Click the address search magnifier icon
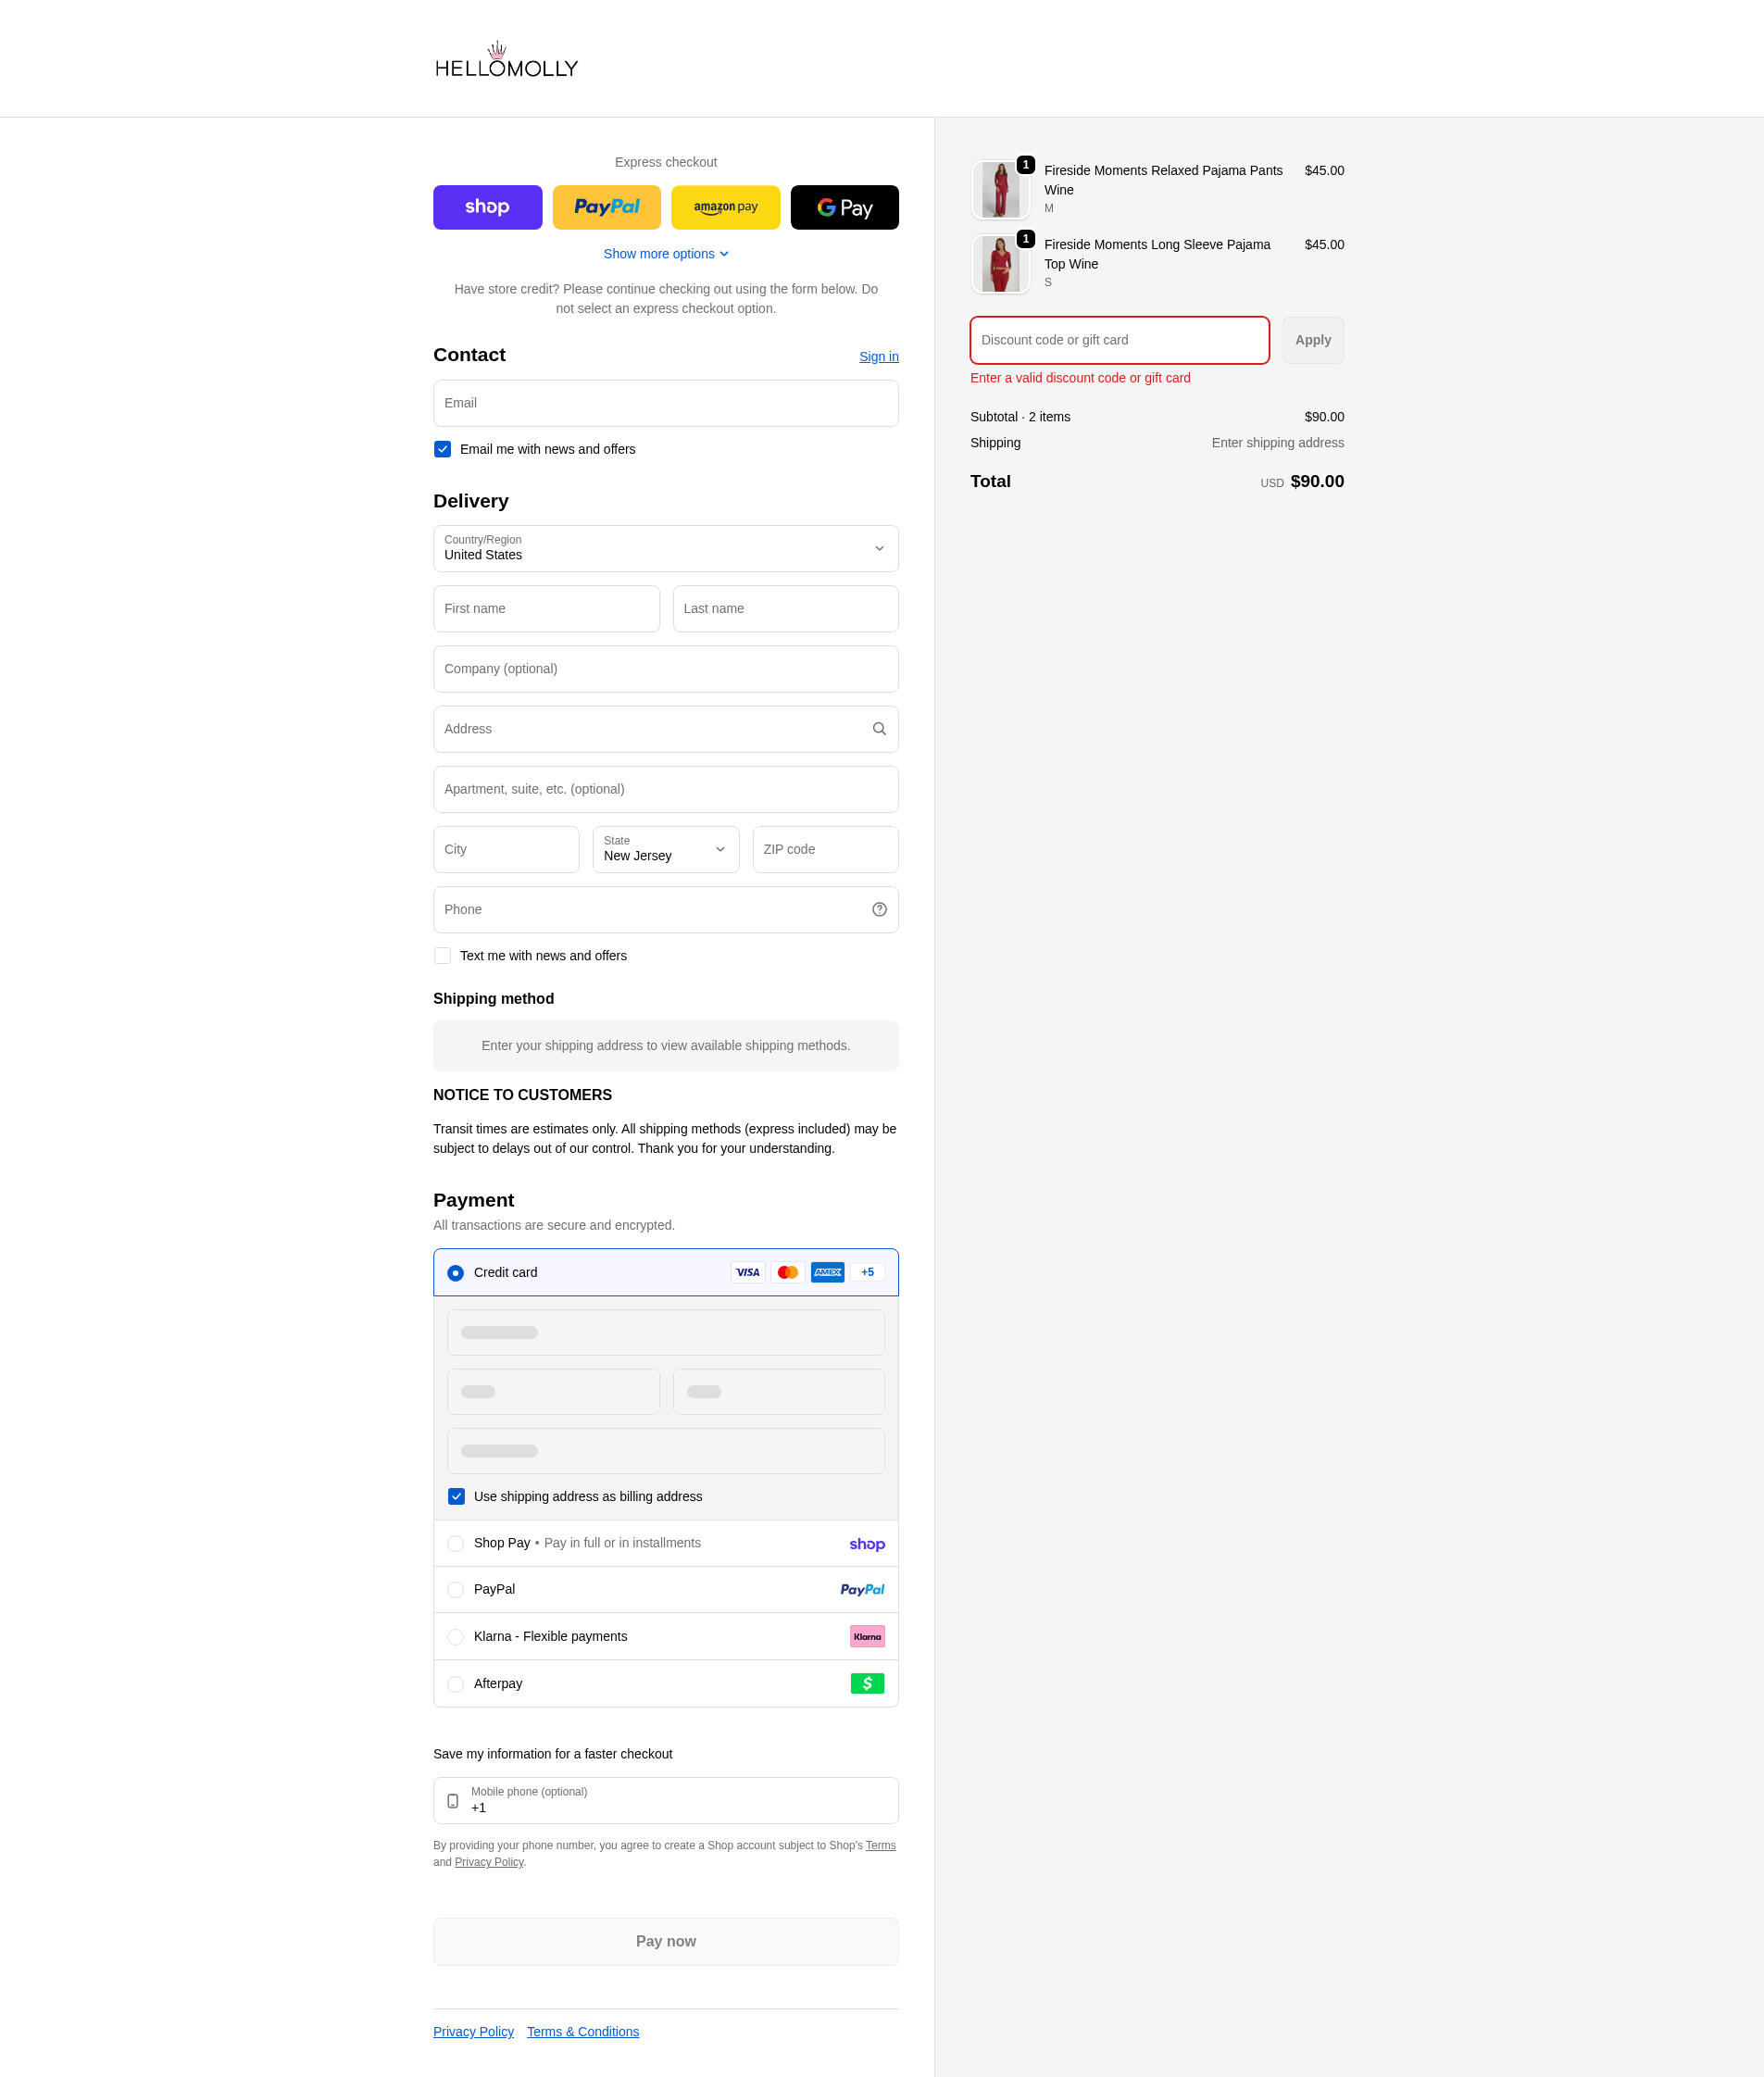This screenshot has width=1764, height=2077. point(879,729)
